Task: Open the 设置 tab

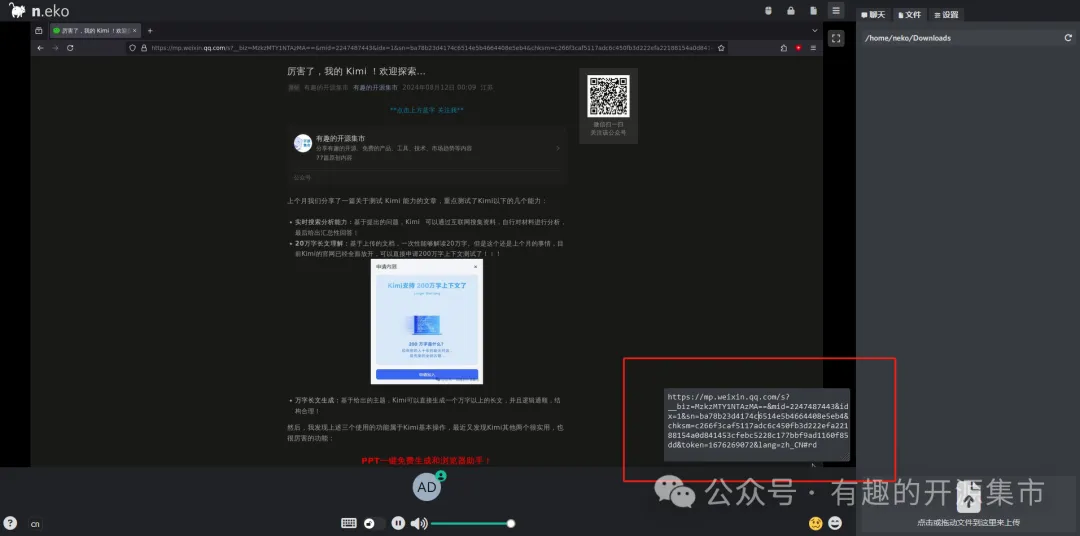Action: point(946,14)
